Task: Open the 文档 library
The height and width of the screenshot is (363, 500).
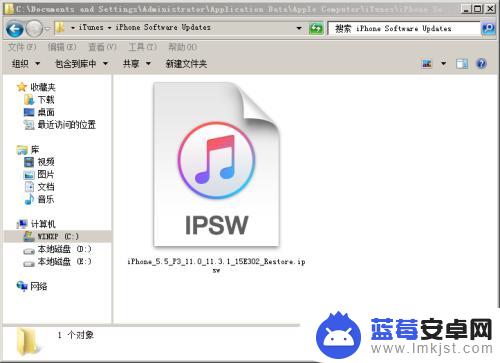Action: (x=46, y=187)
